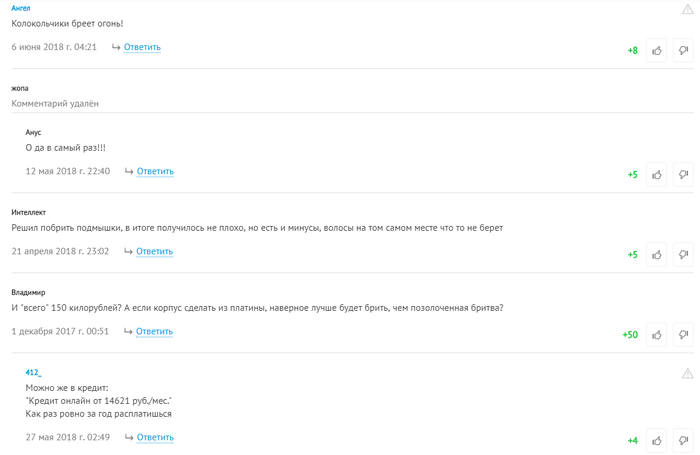Upvote Интеллект's comment about подмышки
Screen dimensions: 700x455
pyautogui.click(x=657, y=254)
